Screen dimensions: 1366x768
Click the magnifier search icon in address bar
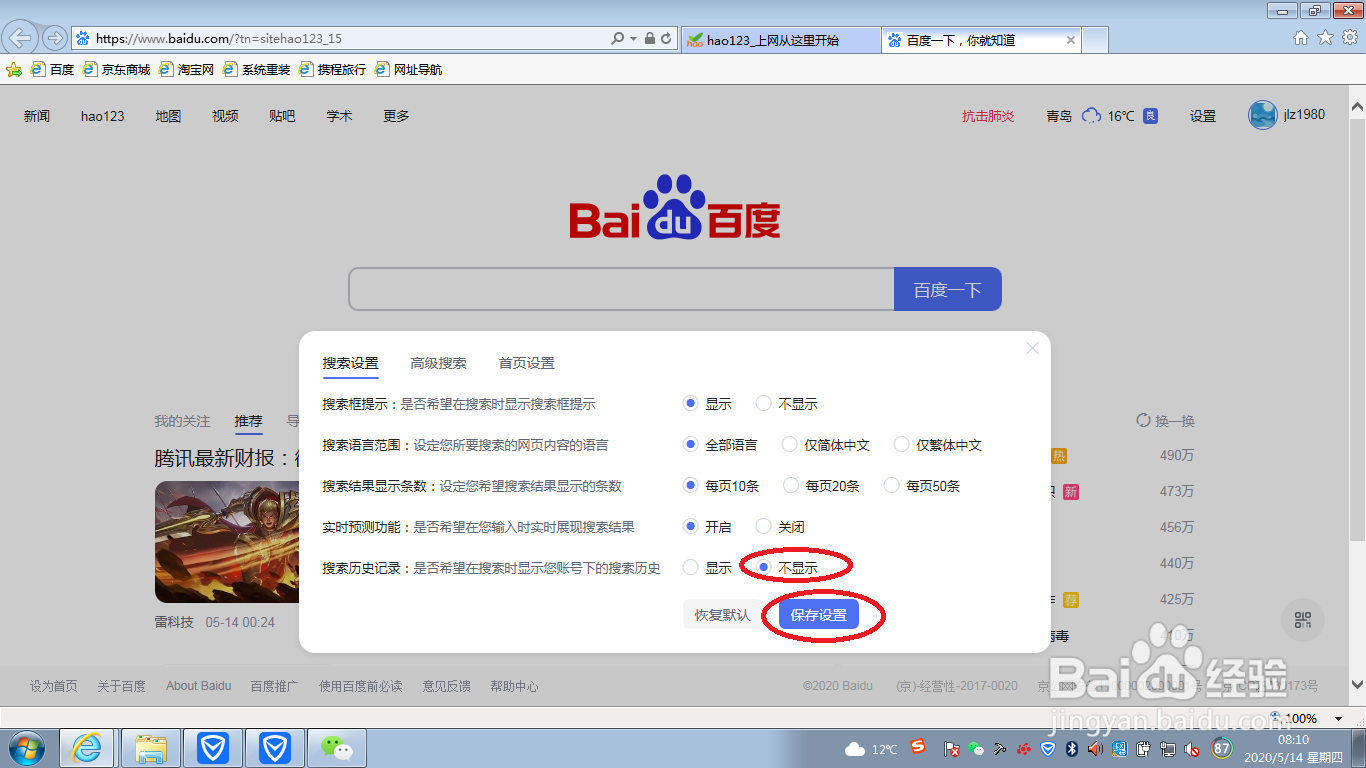618,39
